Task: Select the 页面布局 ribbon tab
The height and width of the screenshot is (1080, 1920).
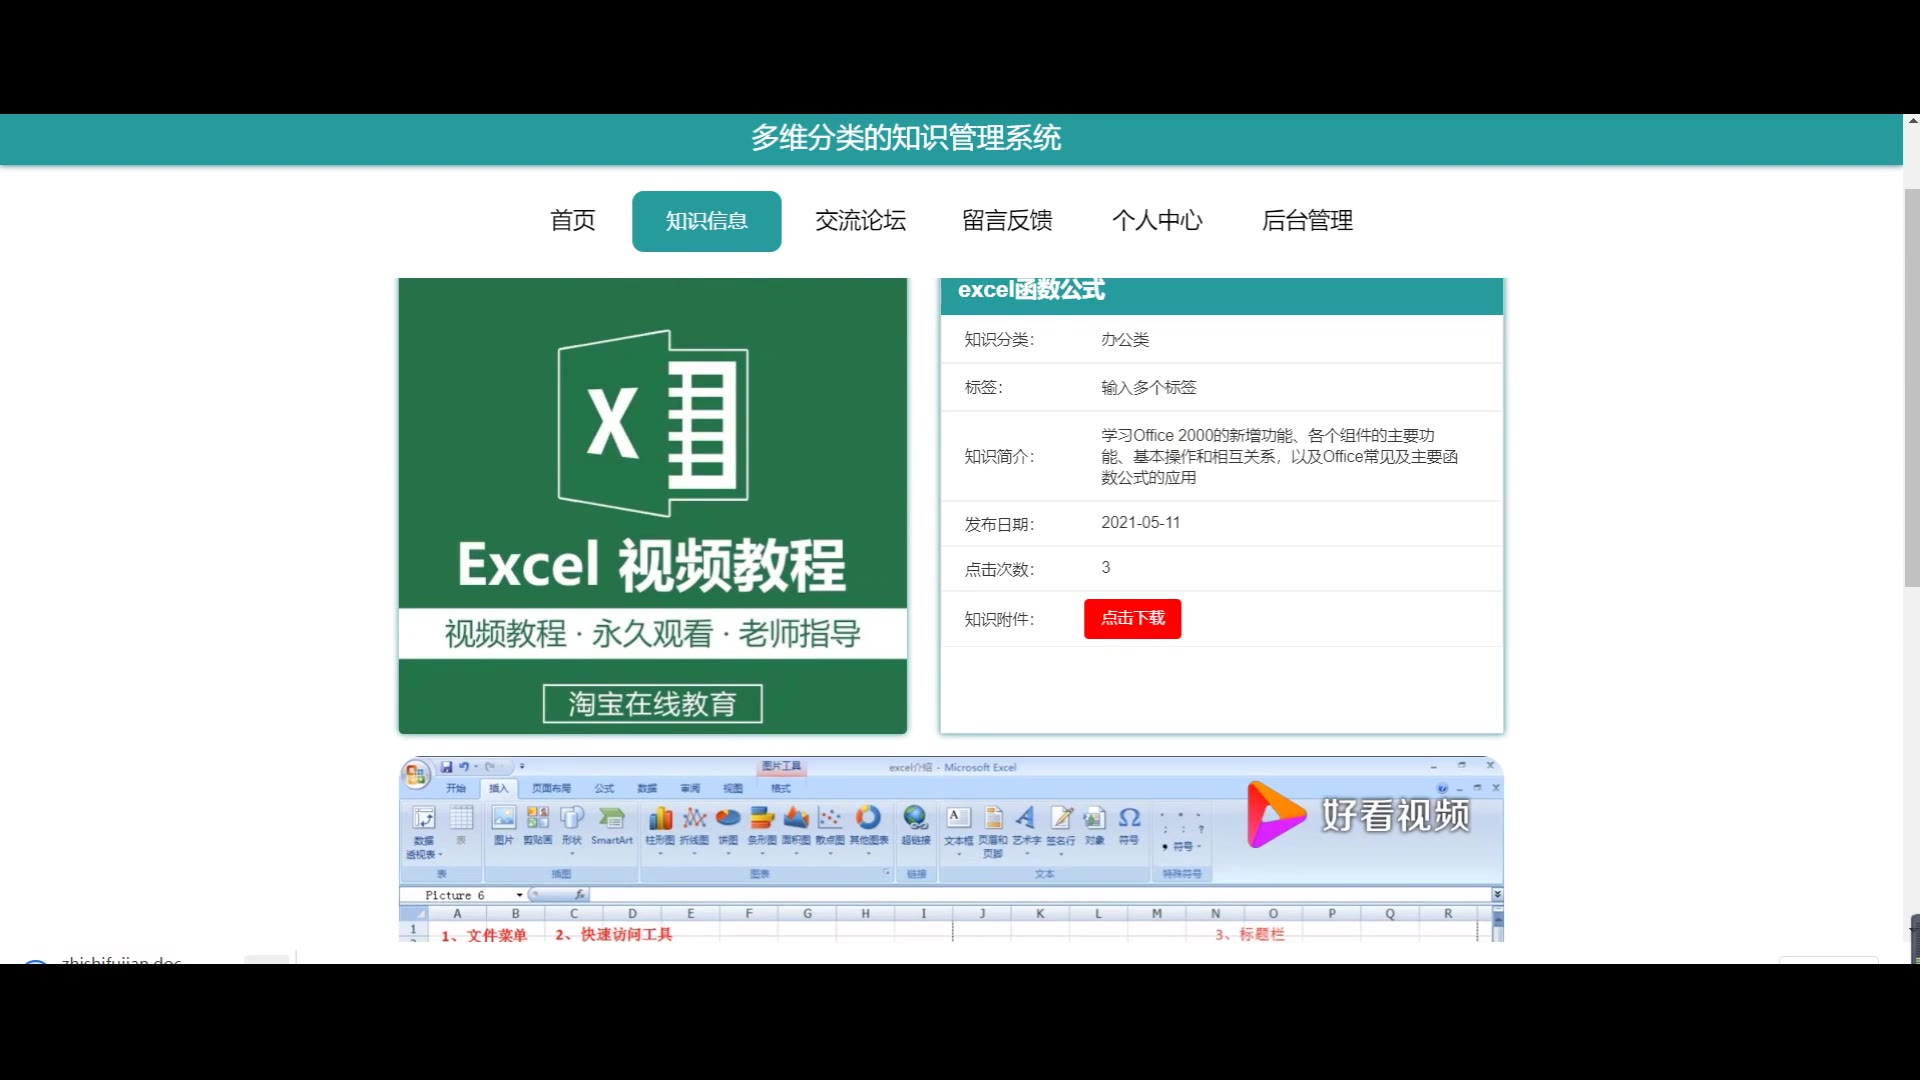Action: [551, 788]
